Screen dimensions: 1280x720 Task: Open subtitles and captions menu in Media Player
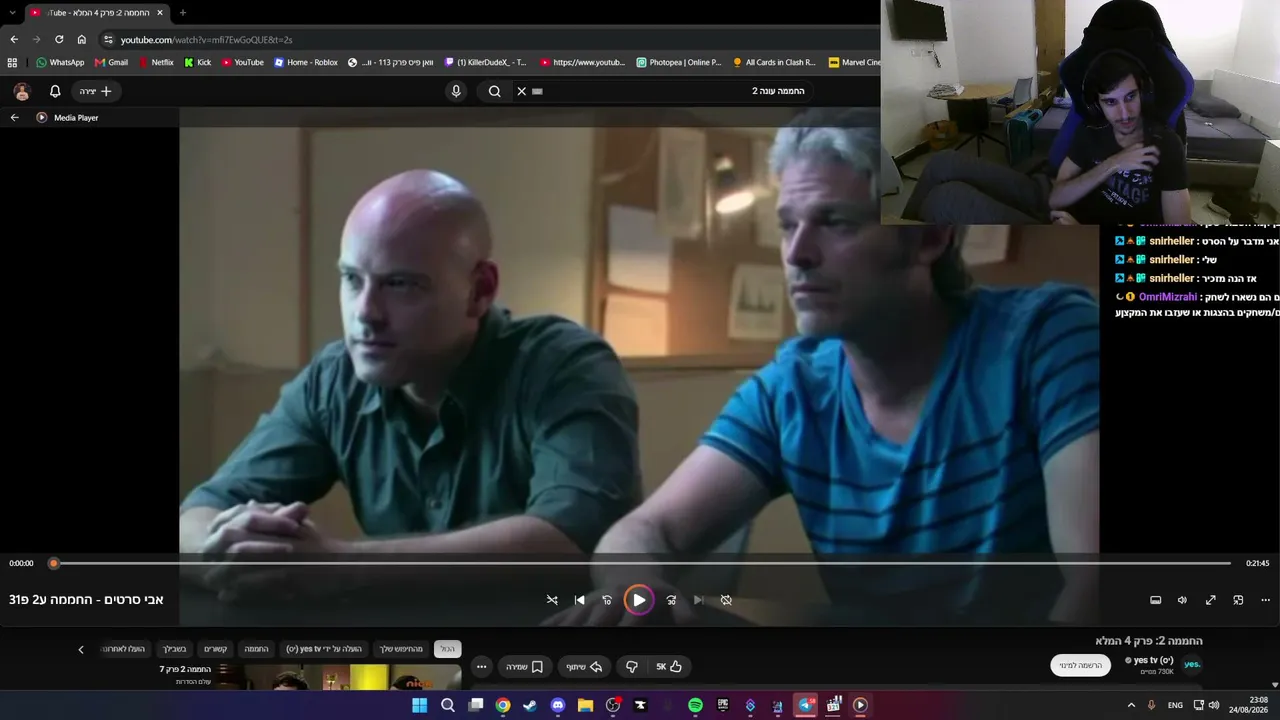pyautogui.click(x=1155, y=600)
